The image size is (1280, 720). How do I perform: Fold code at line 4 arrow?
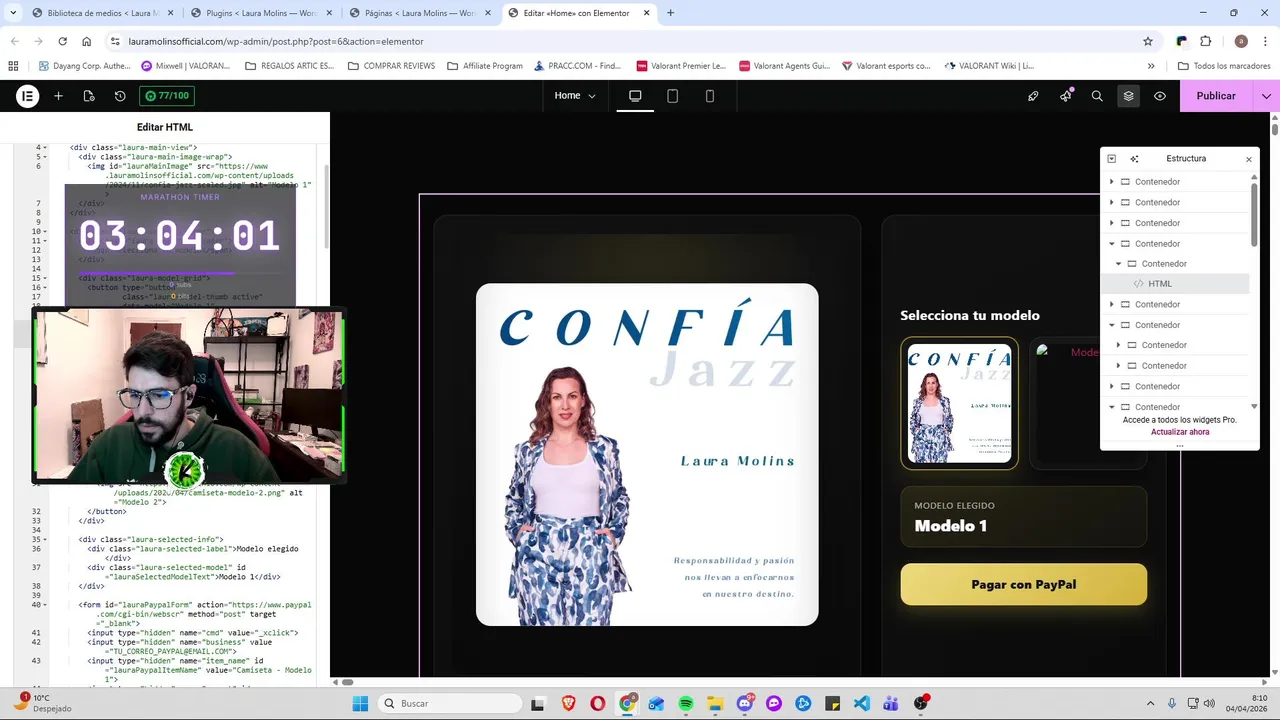pos(43,148)
